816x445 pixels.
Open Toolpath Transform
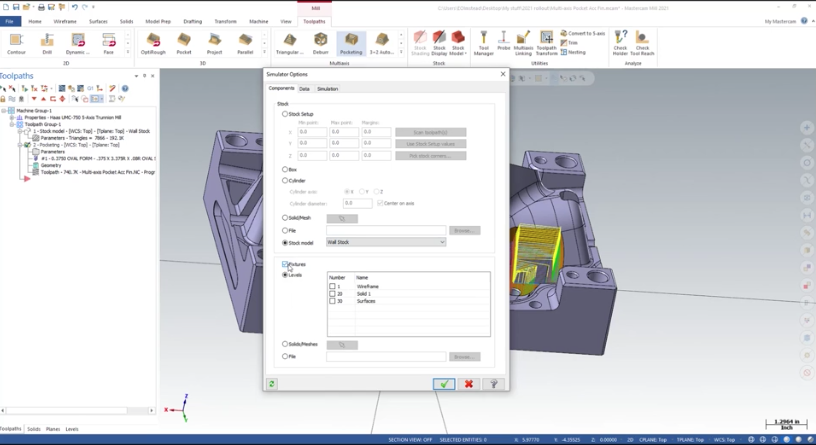tap(546, 44)
